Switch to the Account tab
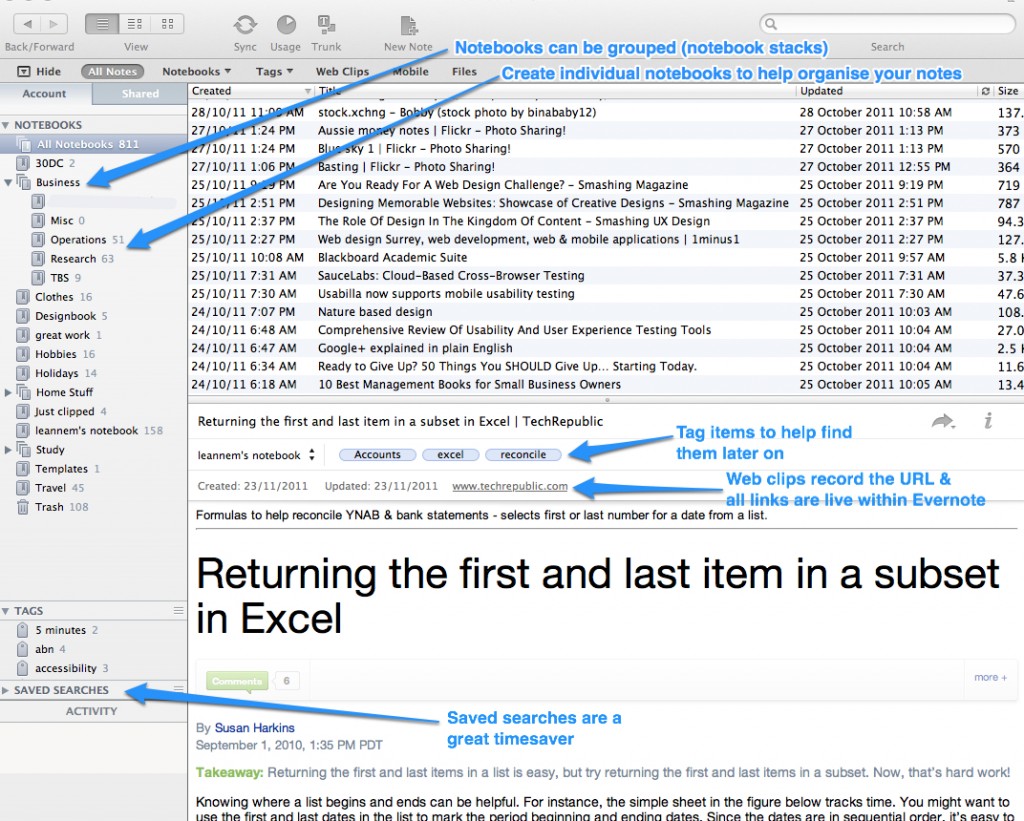The height and width of the screenshot is (821, 1024). 44,93
